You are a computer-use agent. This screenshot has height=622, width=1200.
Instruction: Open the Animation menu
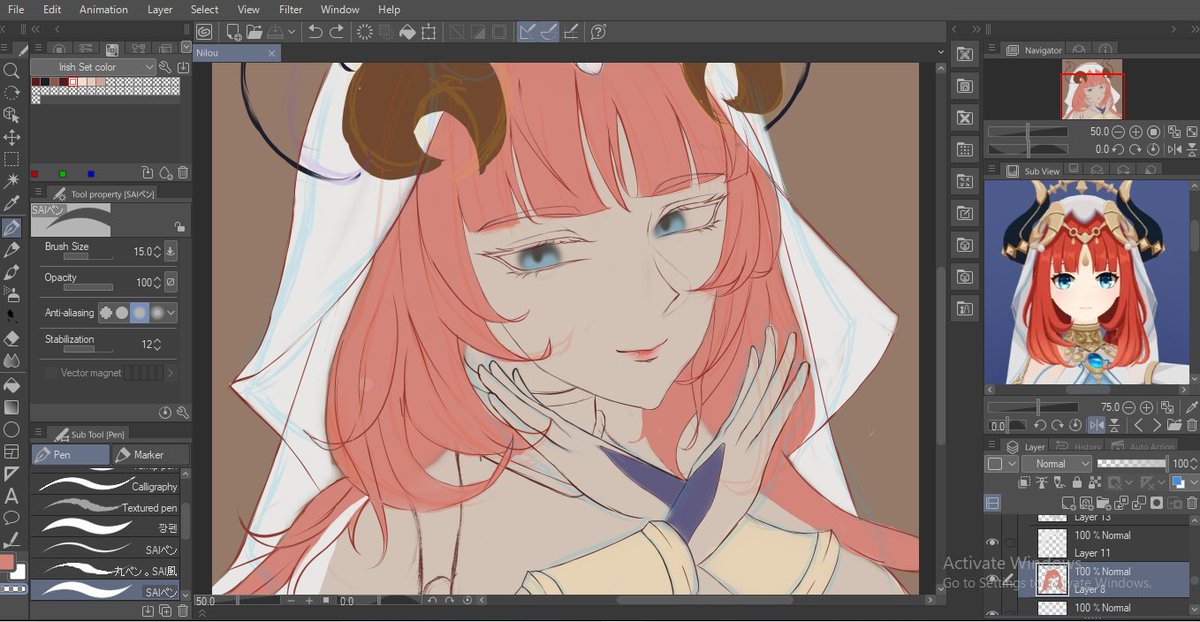click(104, 9)
